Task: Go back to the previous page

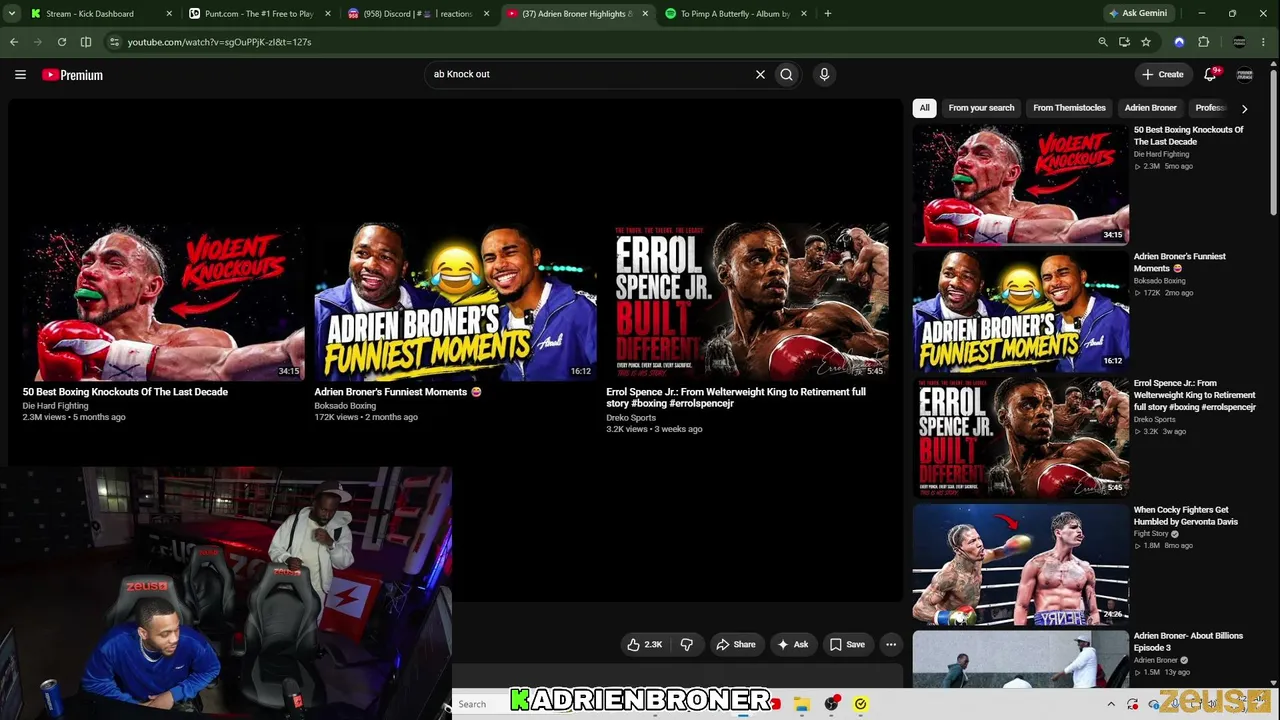Action: (x=14, y=42)
